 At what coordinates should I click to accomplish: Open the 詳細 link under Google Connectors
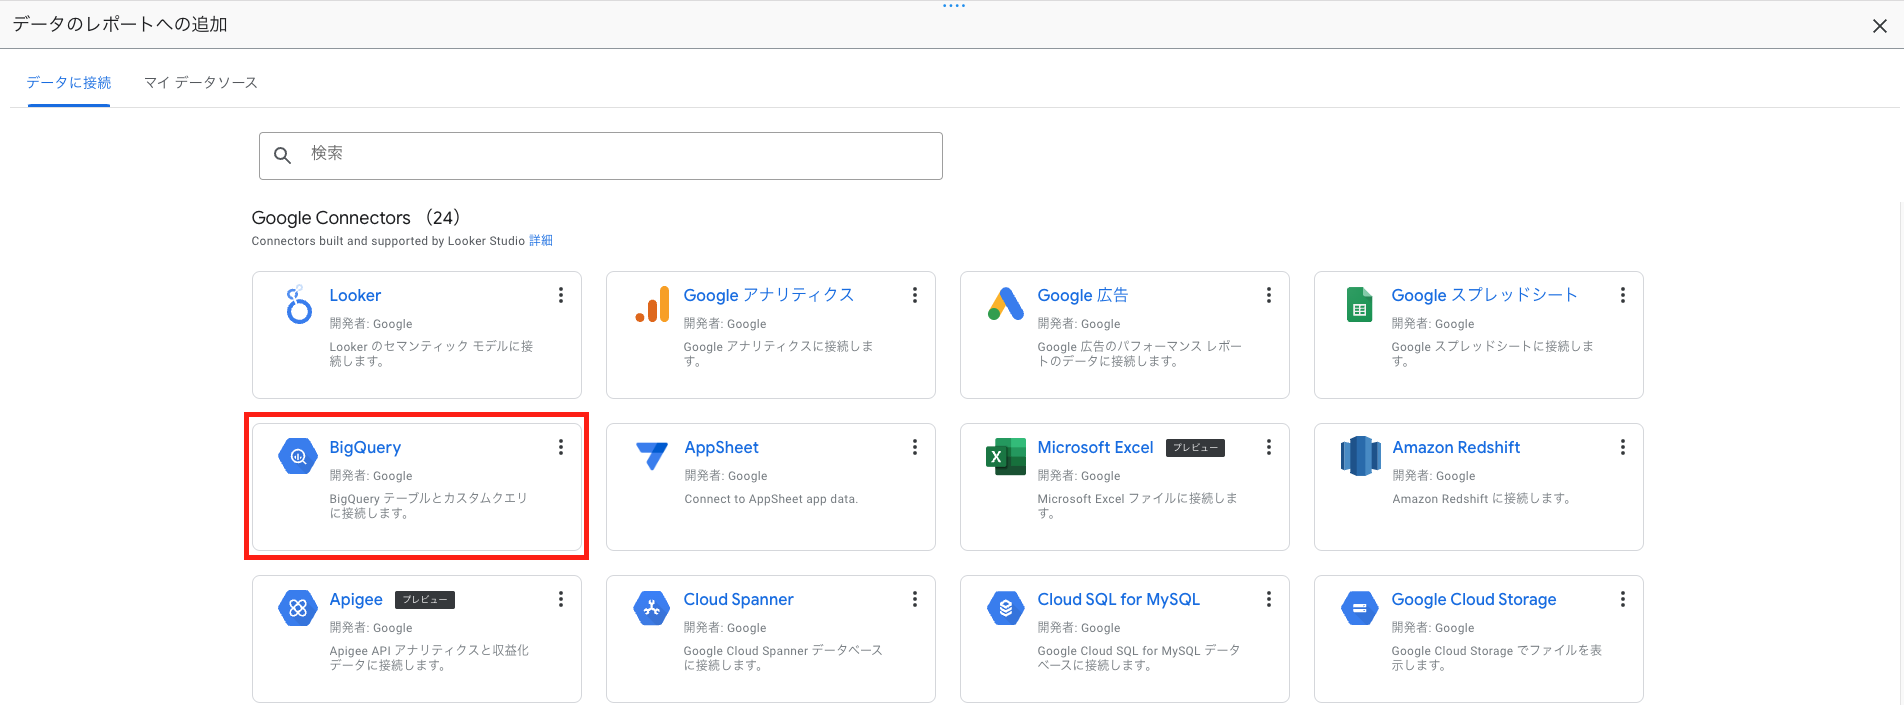[541, 241]
